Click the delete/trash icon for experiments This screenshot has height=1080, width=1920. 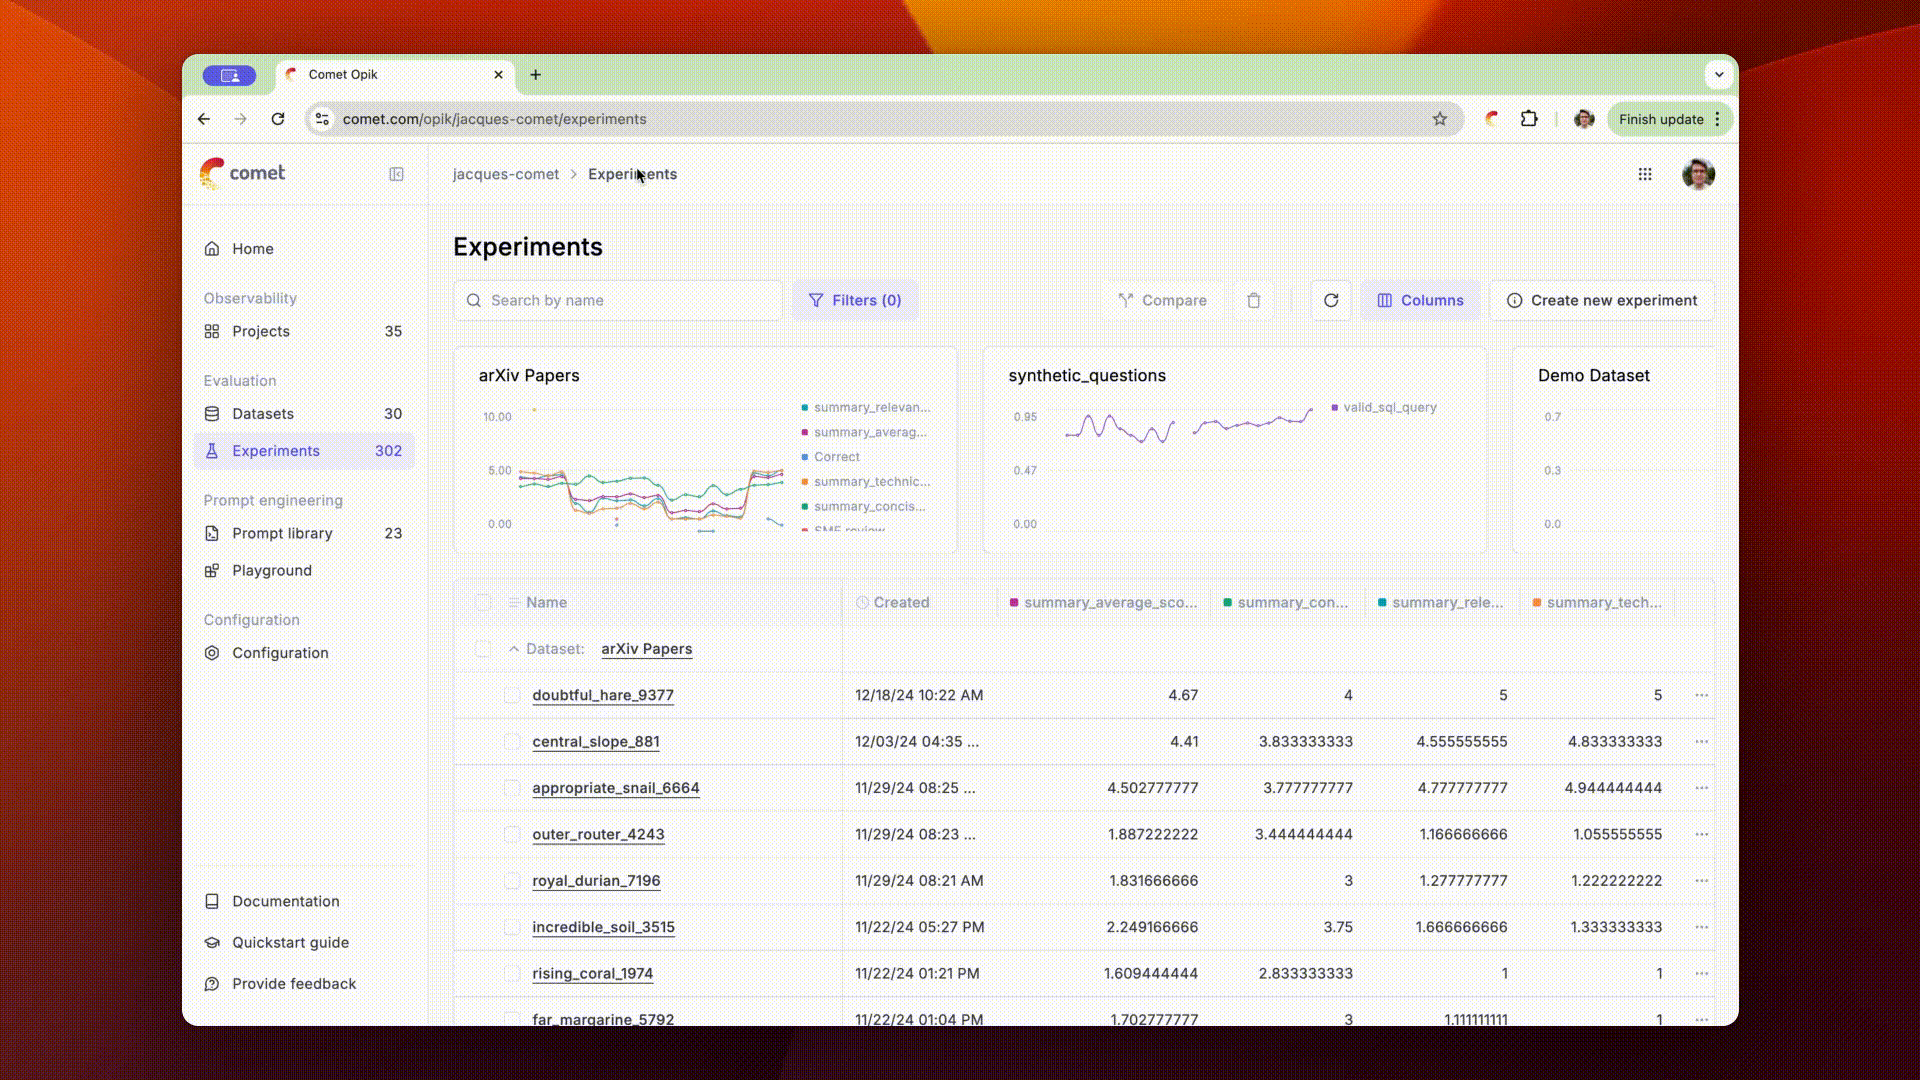coord(1254,299)
